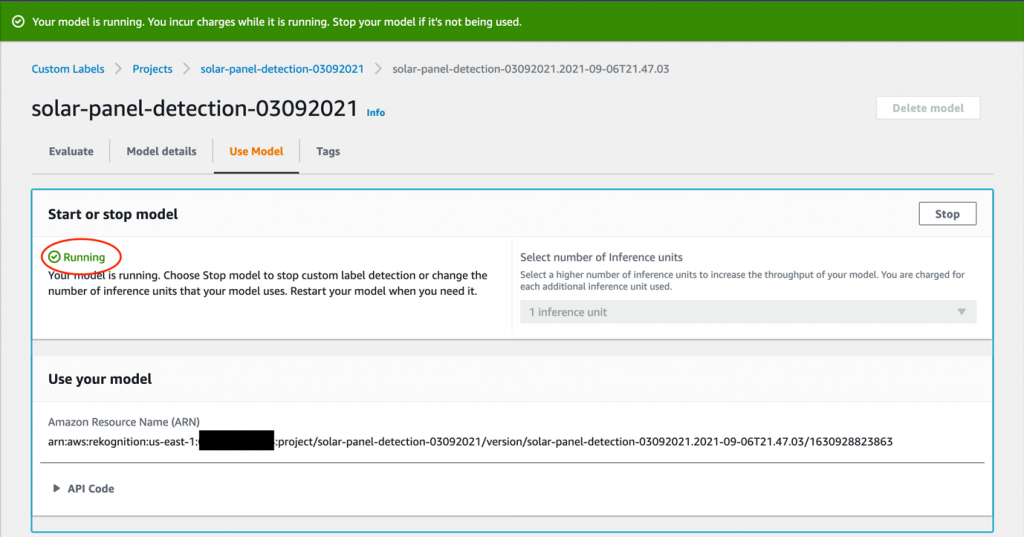Screen dimensions: 1024x537
Task: Go to solar-panel-detection-03092021 breadcrumb link
Action: 281,69
